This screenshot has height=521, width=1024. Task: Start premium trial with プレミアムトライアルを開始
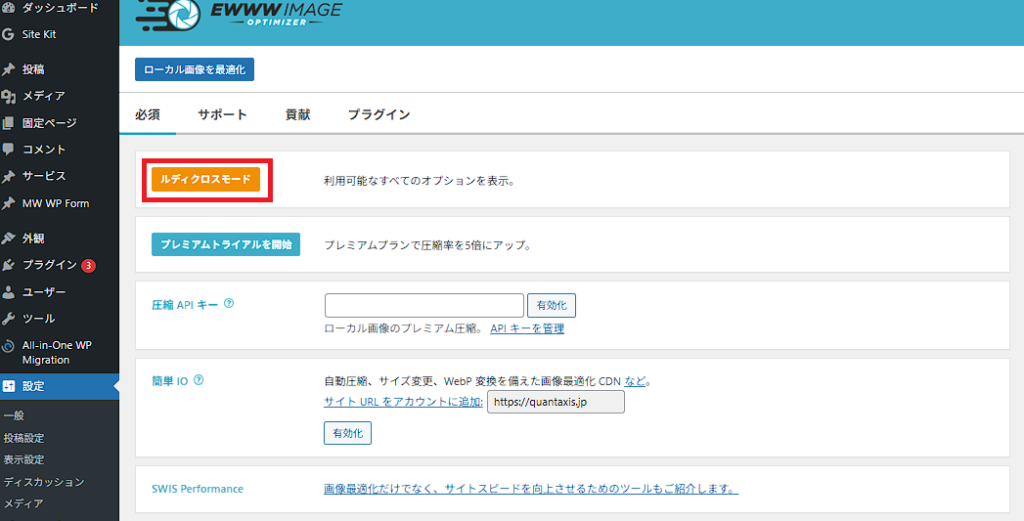(x=226, y=245)
